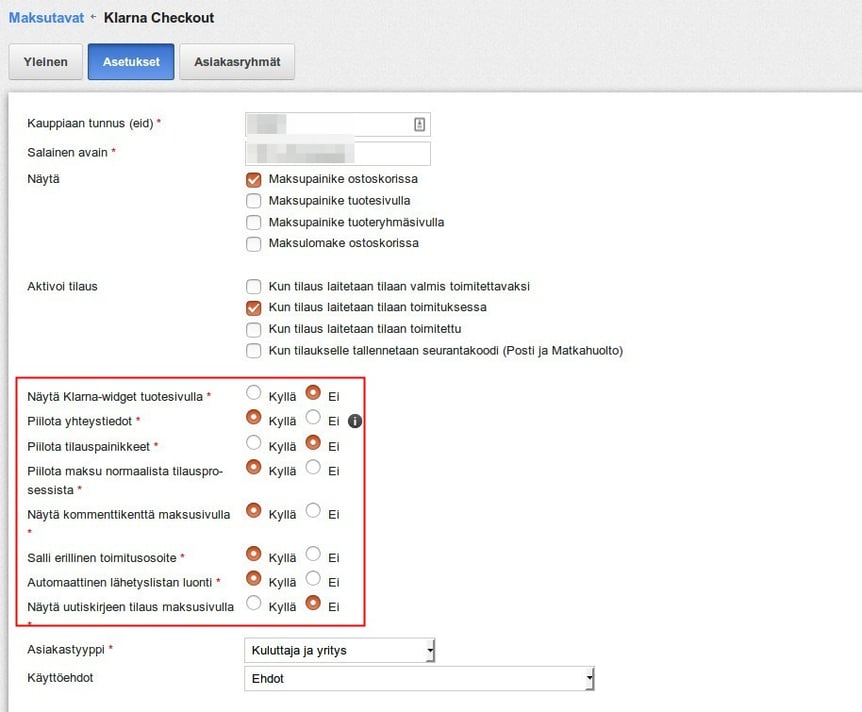Choose Ei for Piilota yhteystiedot
This screenshot has height=712, width=862.
coord(313,417)
